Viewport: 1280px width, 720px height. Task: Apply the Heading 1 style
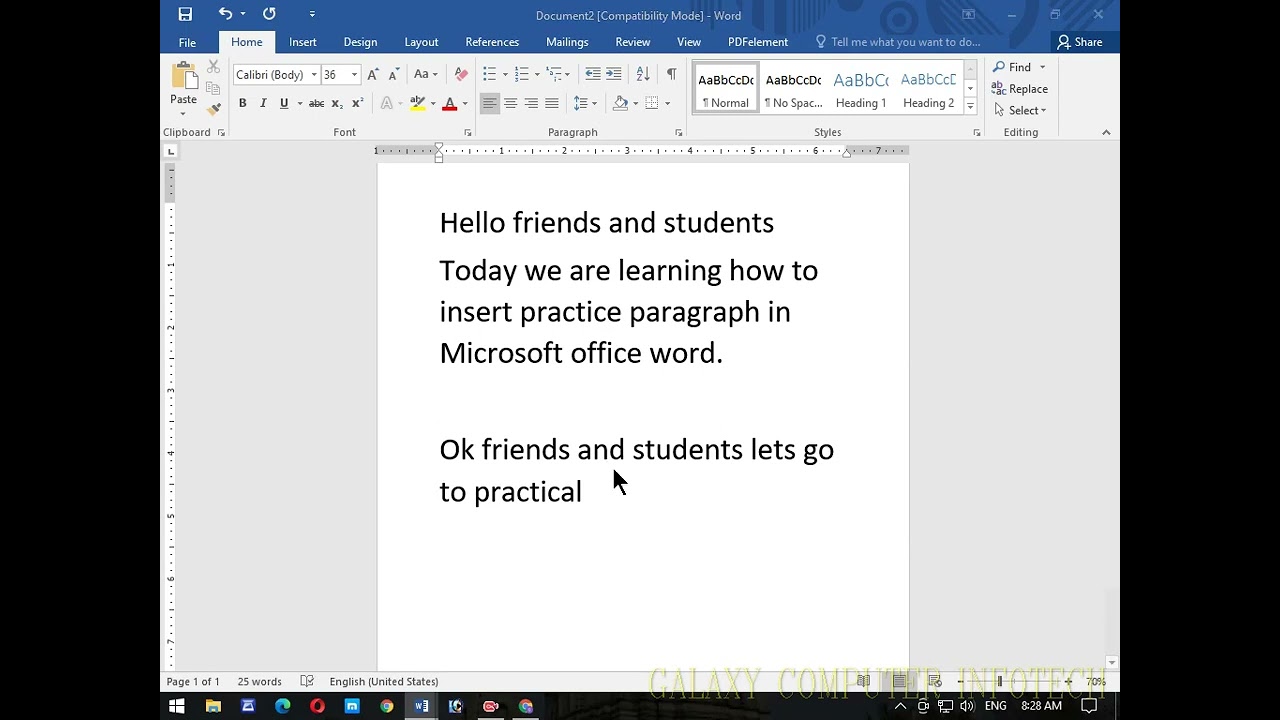[861, 89]
